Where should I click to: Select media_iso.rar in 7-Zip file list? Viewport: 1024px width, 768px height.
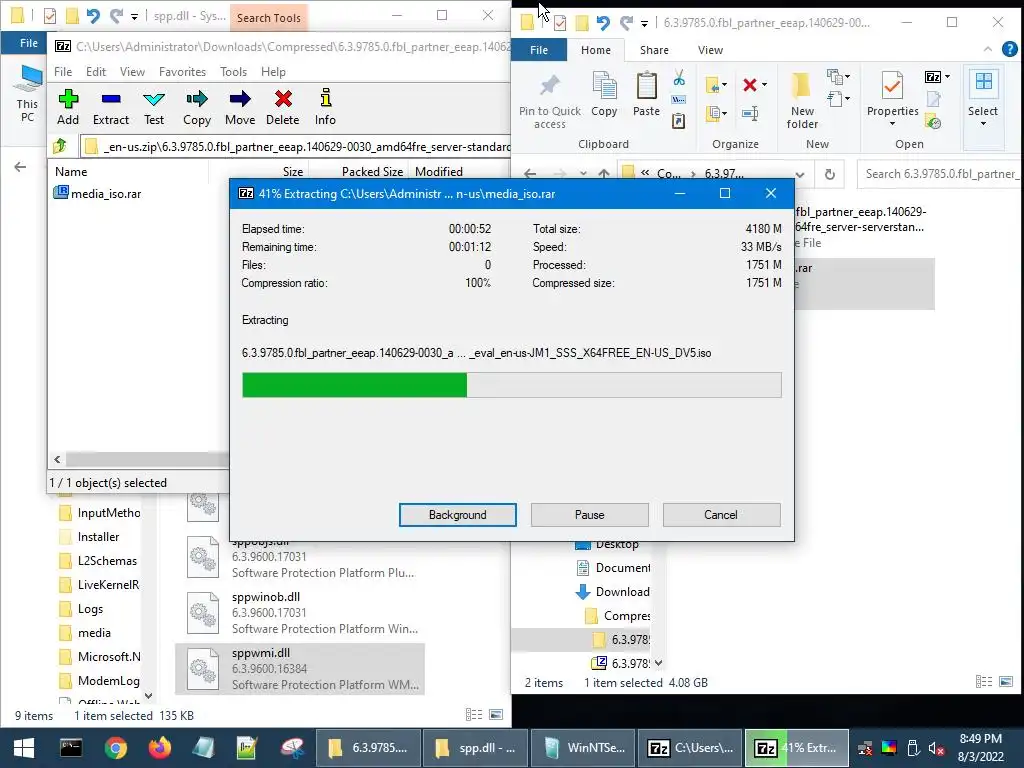tap(98, 193)
